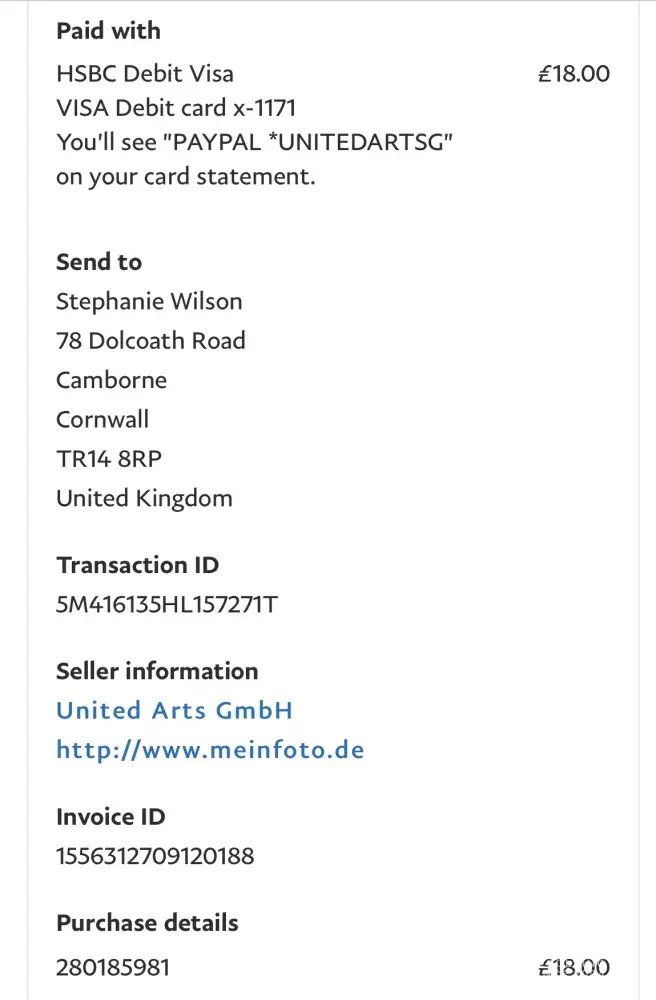Screen dimensions: 656x1000
Task: Click the postcode TR14 8RP
Action: 109,459
